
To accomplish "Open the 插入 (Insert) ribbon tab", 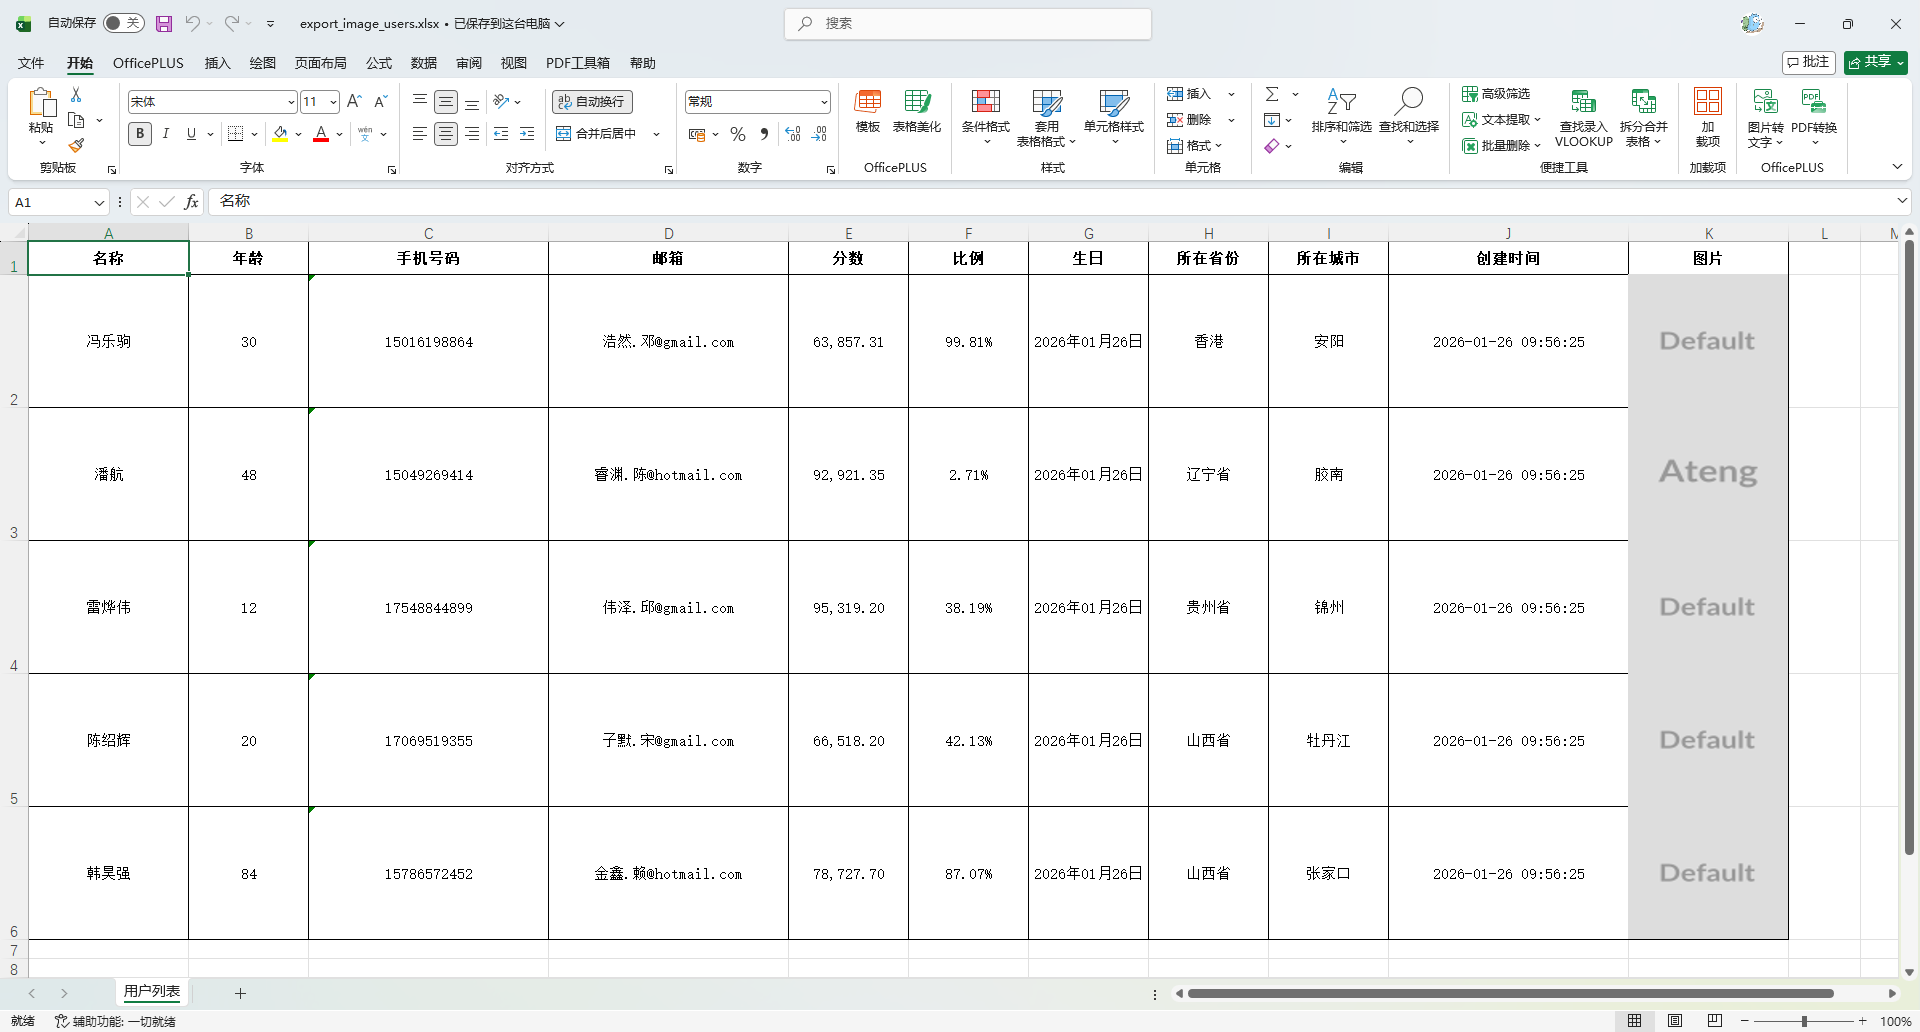I will 217,63.
